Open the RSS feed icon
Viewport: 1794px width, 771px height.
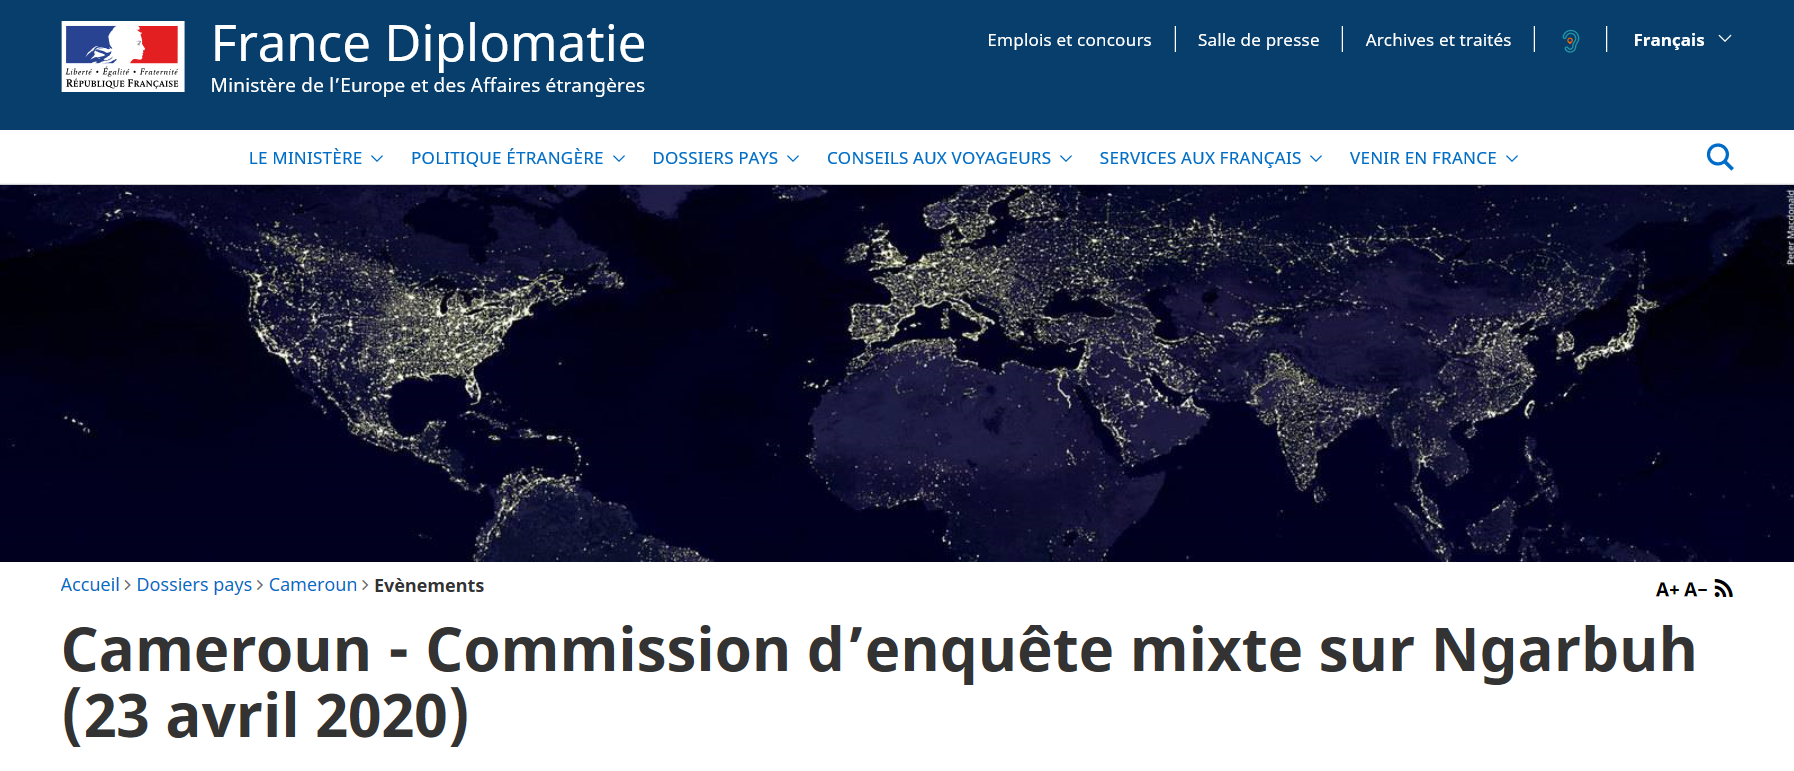[x=1723, y=589]
